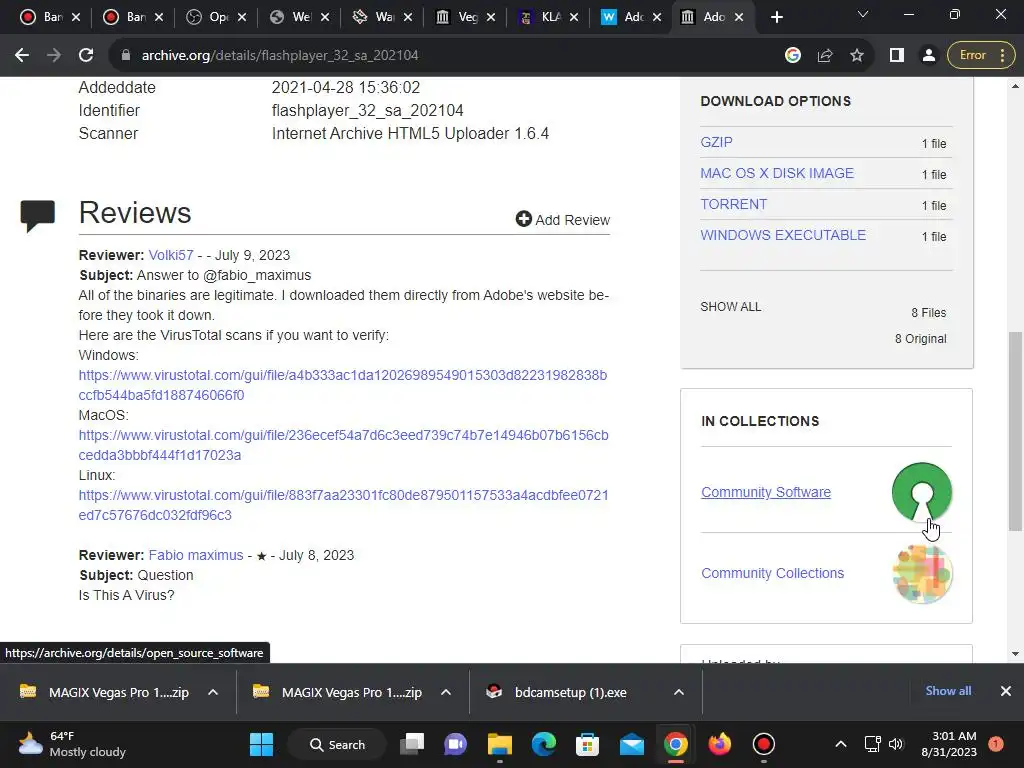Close the downloads bar
Image resolution: width=1024 pixels, height=768 pixels.
click(x=1006, y=691)
